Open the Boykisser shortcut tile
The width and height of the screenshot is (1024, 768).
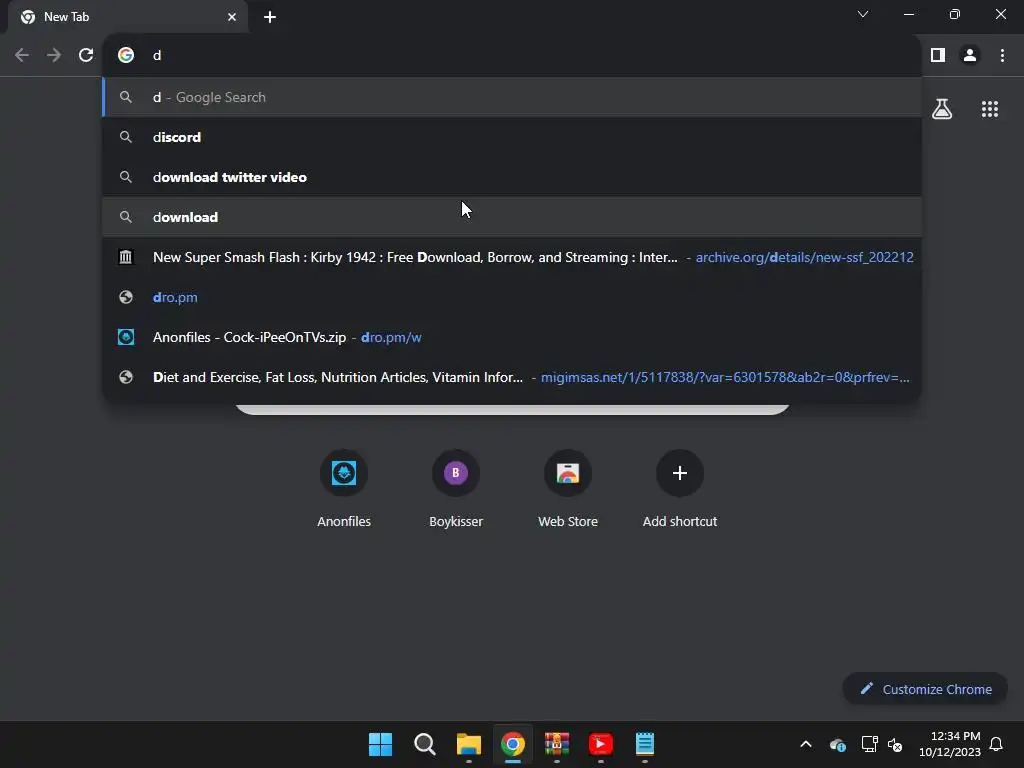pos(456,488)
